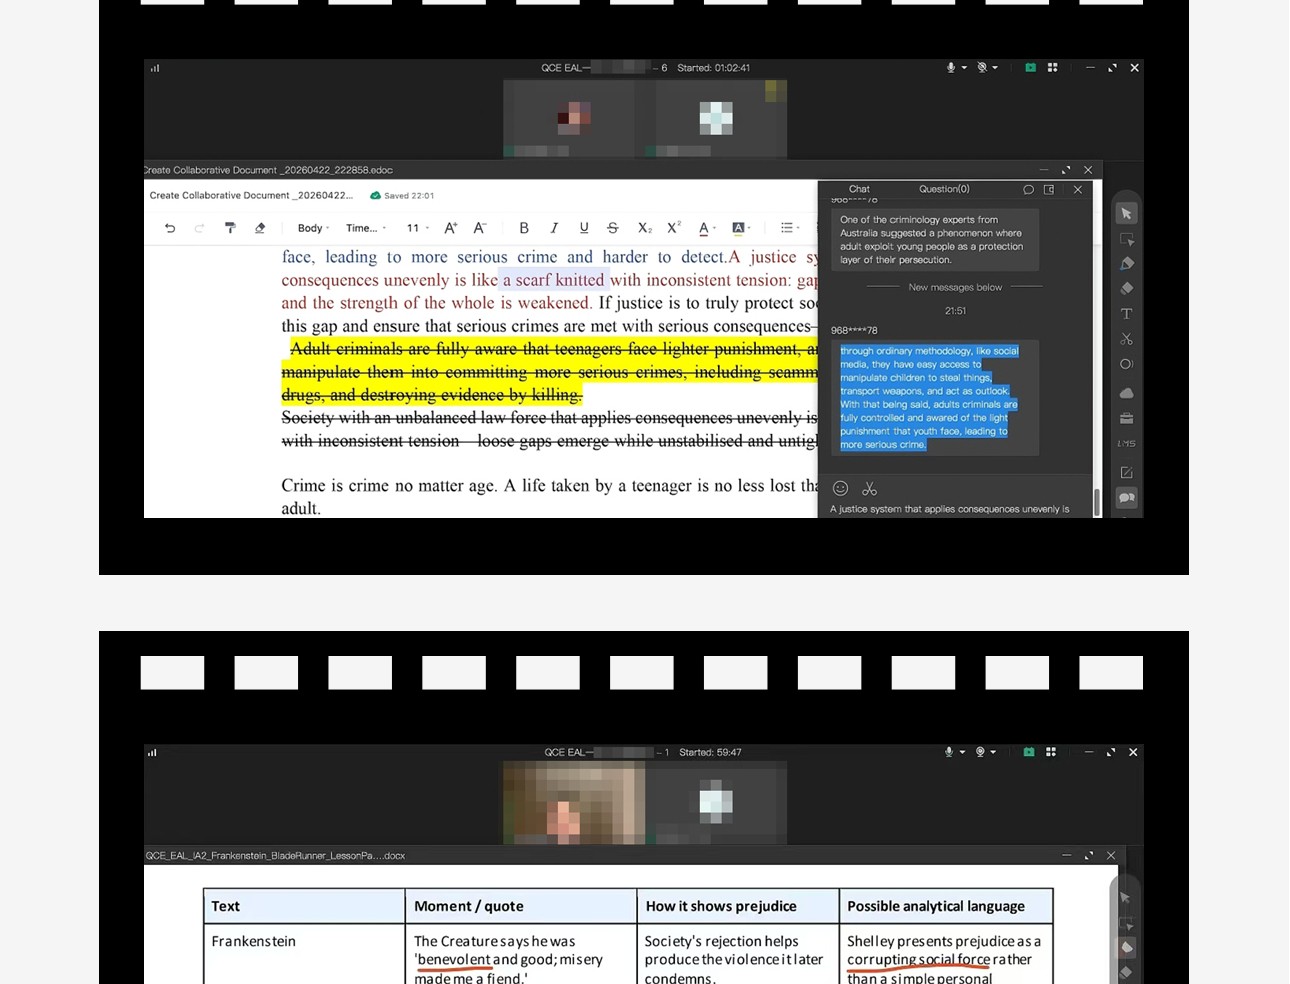Click the 'New messages below' divider label
1290x984 pixels.
click(x=955, y=287)
